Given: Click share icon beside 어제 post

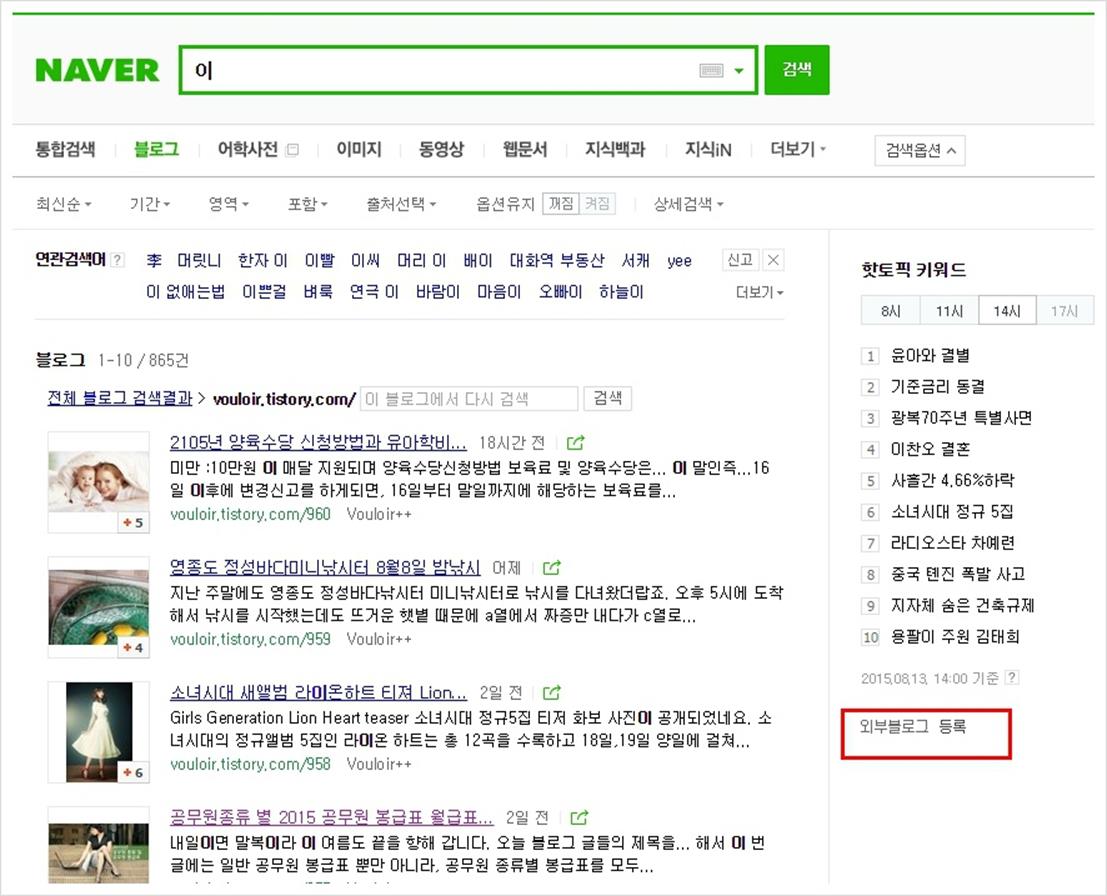Looking at the screenshot, I should 551,568.
